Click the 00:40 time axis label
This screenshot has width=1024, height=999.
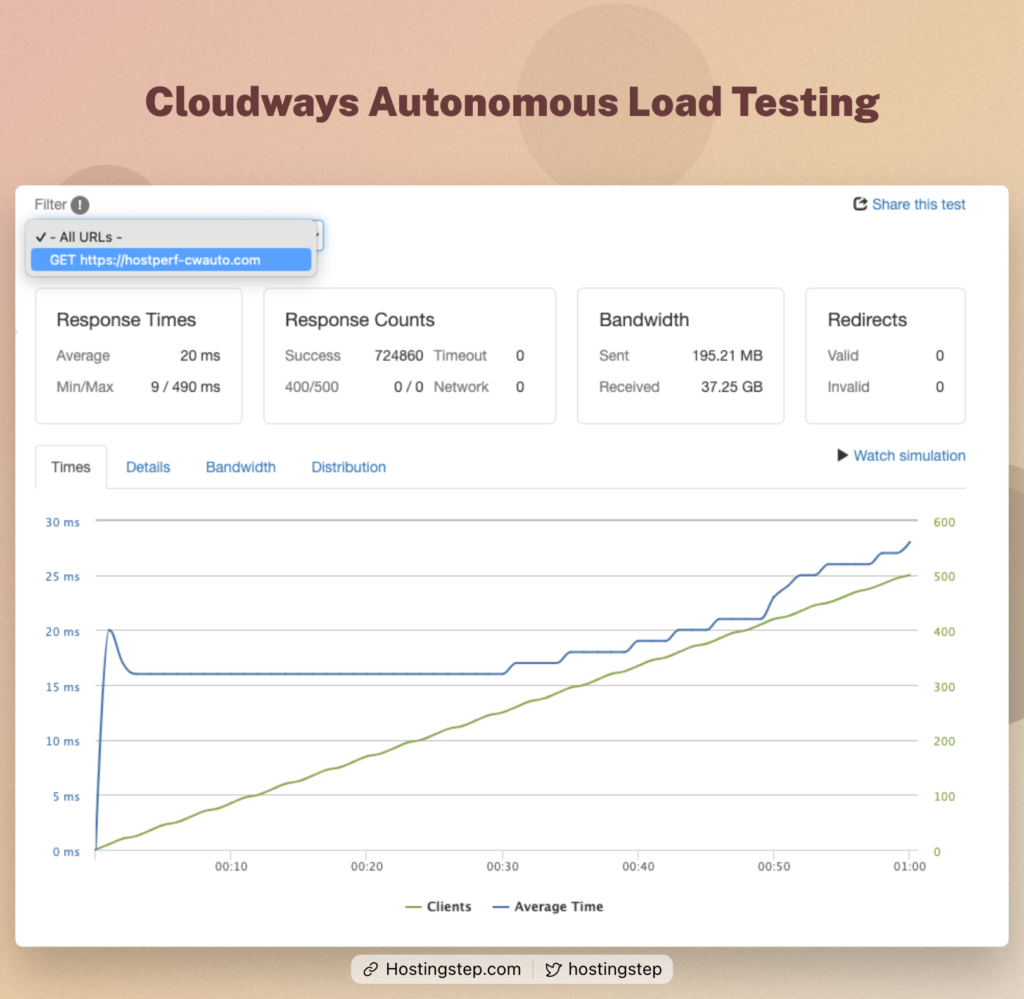(638, 866)
